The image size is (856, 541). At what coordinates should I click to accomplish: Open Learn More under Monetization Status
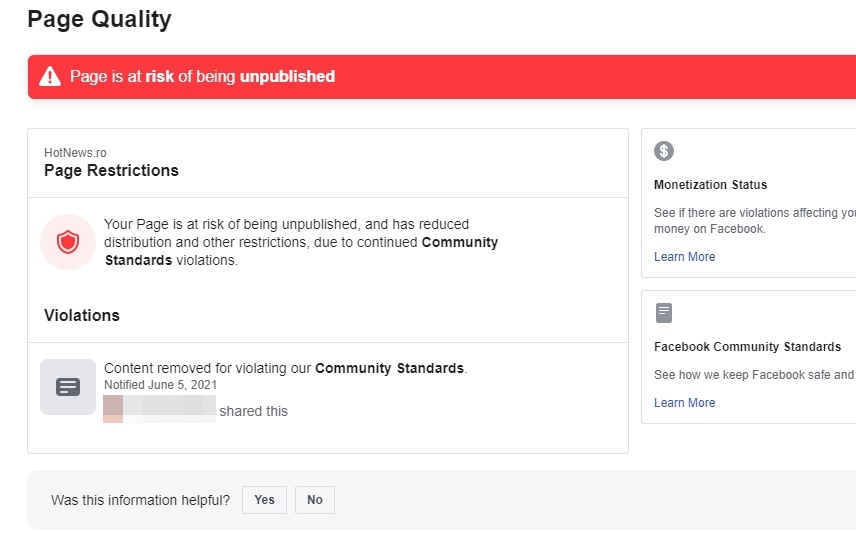[684, 257]
